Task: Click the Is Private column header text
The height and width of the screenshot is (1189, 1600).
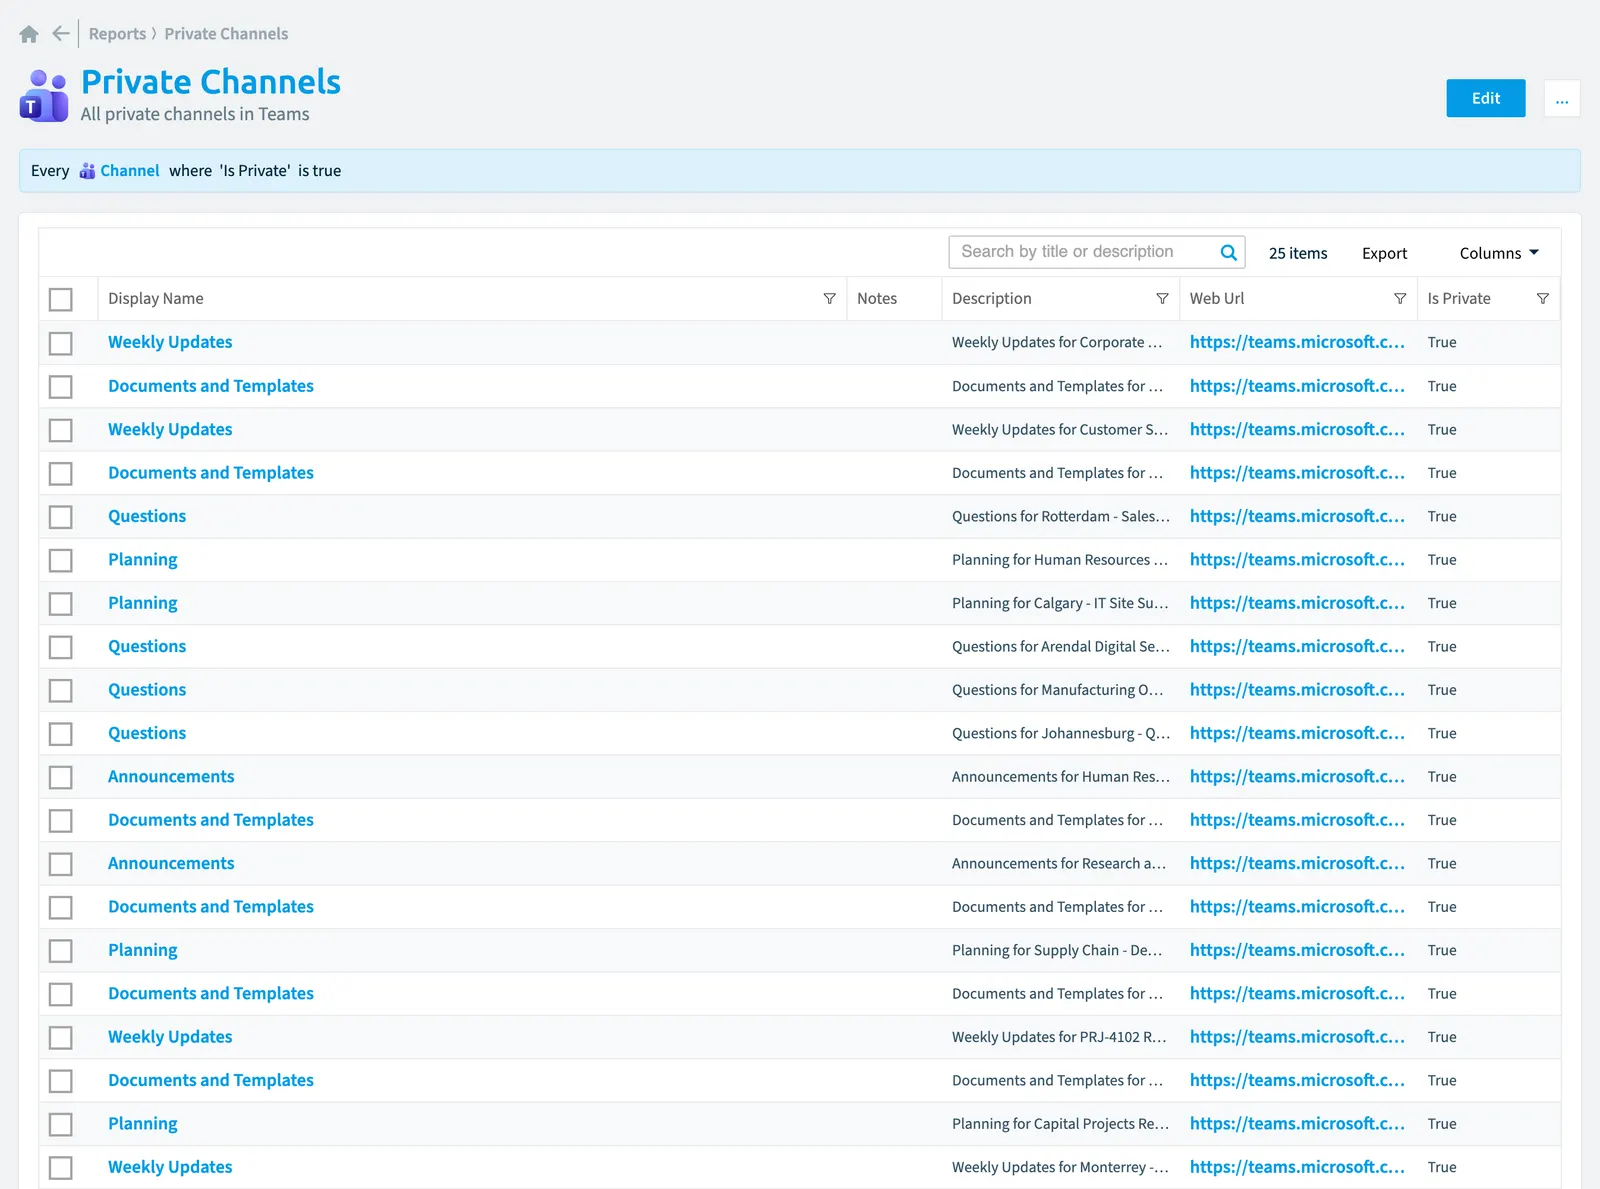Action: pos(1458,299)
